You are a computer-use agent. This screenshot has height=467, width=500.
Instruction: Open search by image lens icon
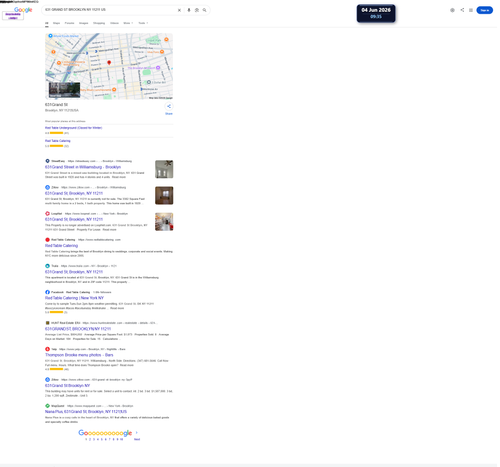click(197, 10)
